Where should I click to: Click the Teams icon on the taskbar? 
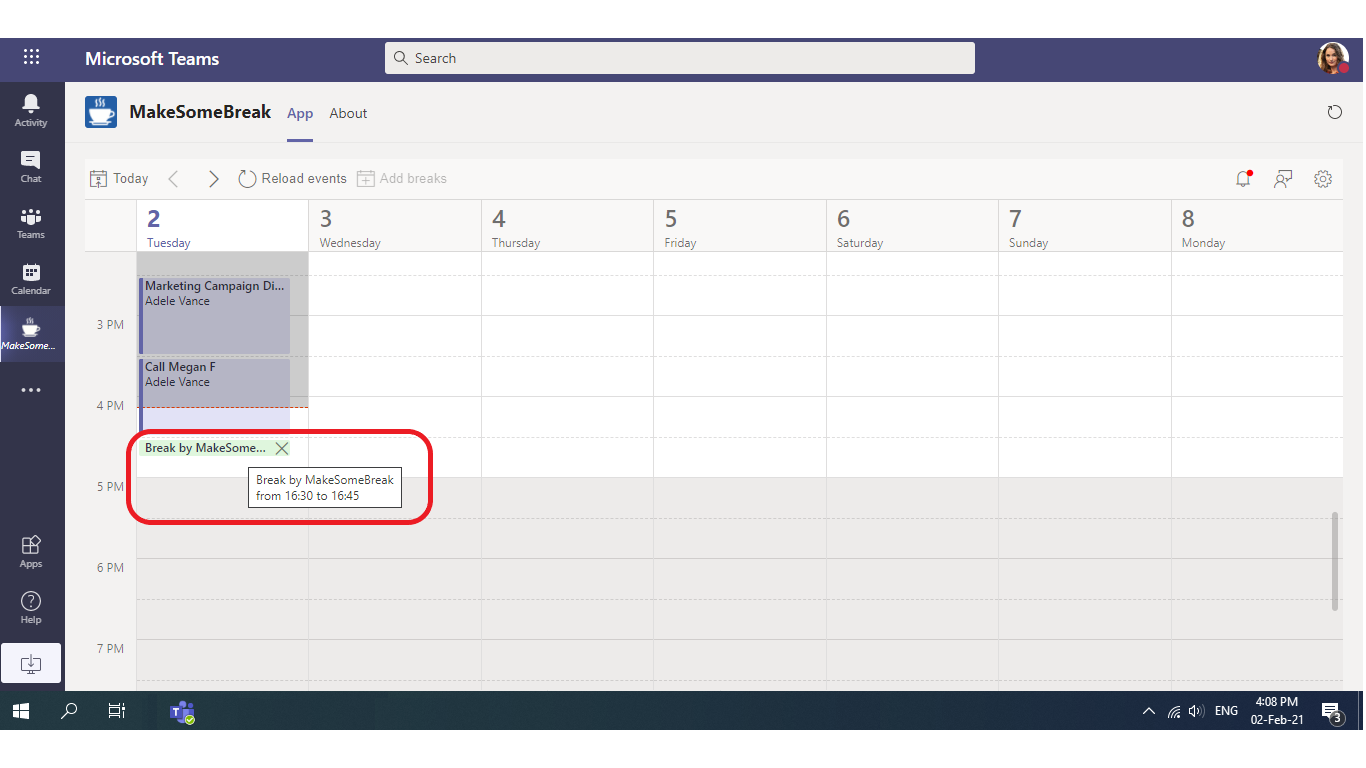(182, 711)
